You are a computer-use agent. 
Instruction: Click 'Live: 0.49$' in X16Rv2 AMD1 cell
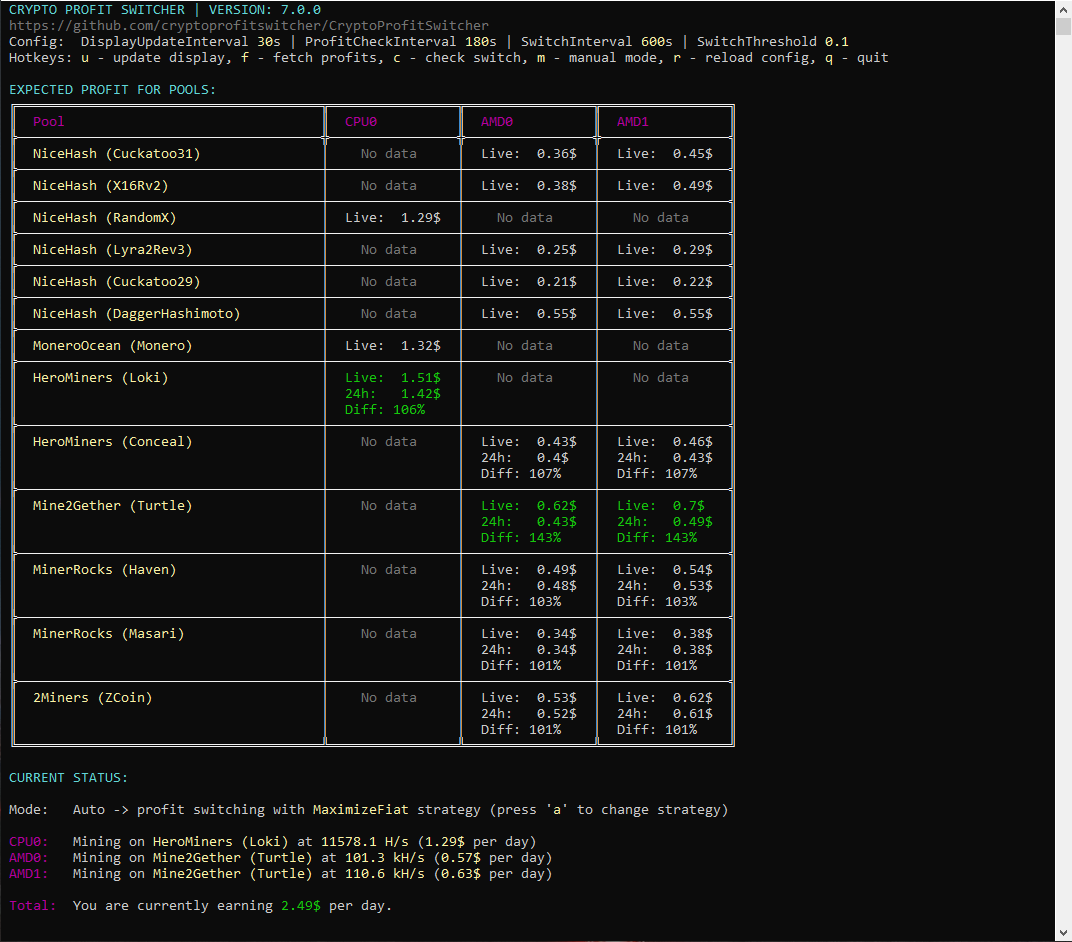tap(665, 186)
